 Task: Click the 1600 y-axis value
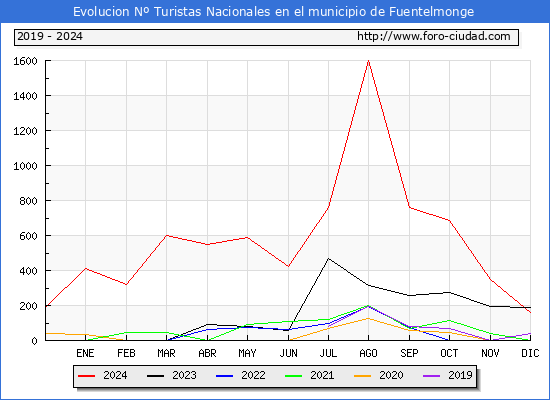(x=25, y=61)
